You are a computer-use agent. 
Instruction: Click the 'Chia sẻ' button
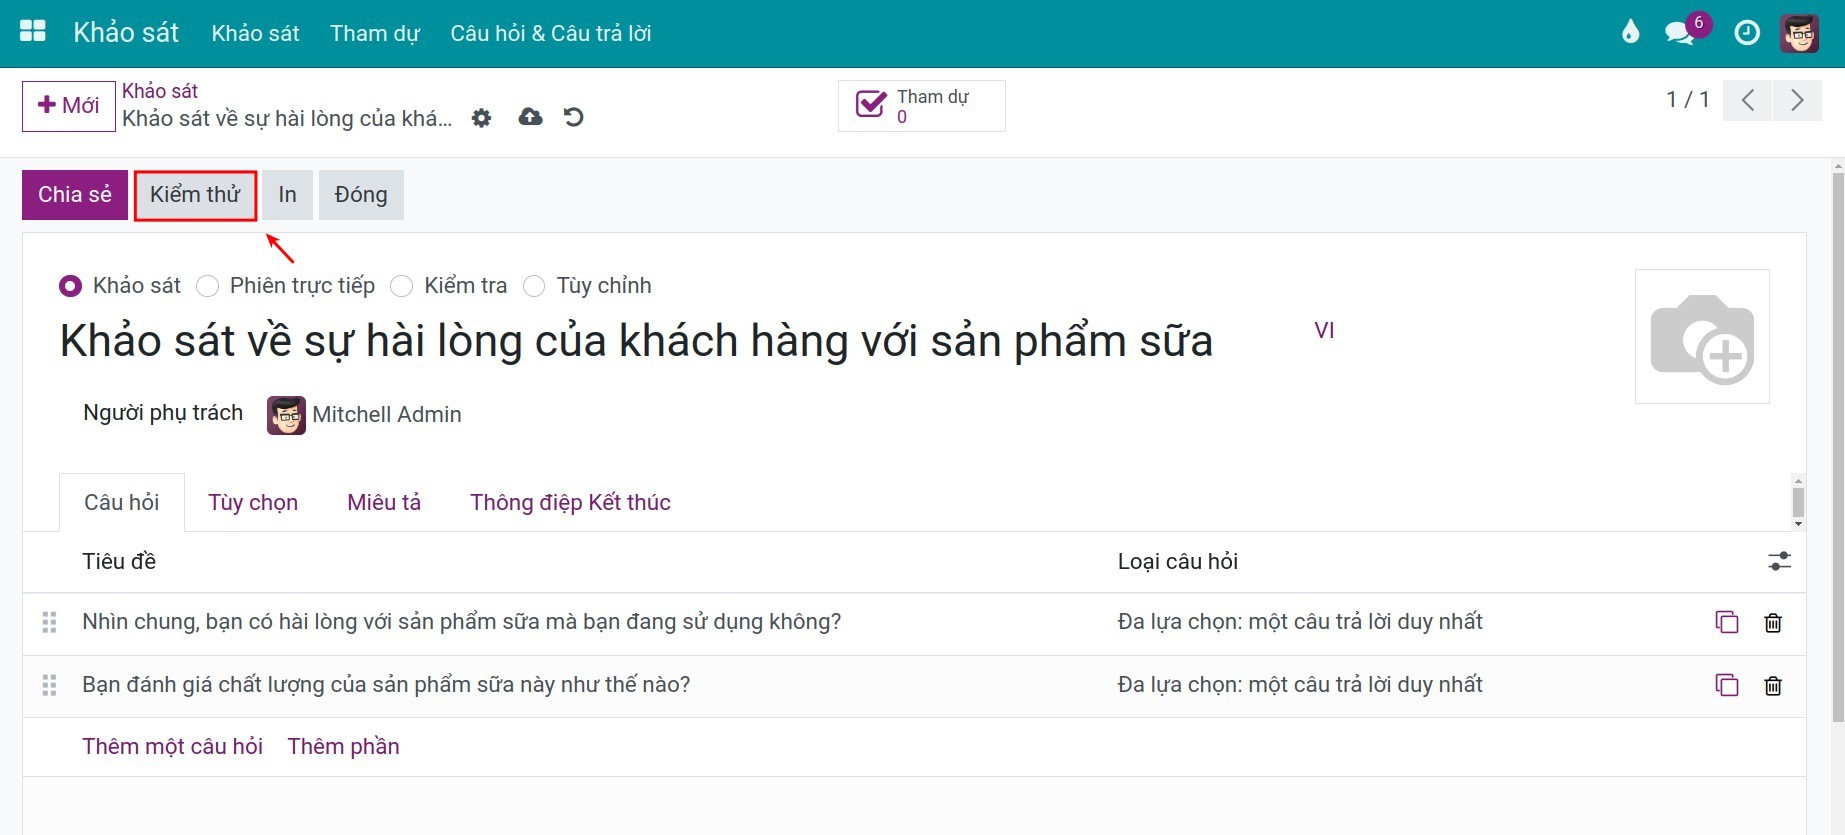point(75,195)
